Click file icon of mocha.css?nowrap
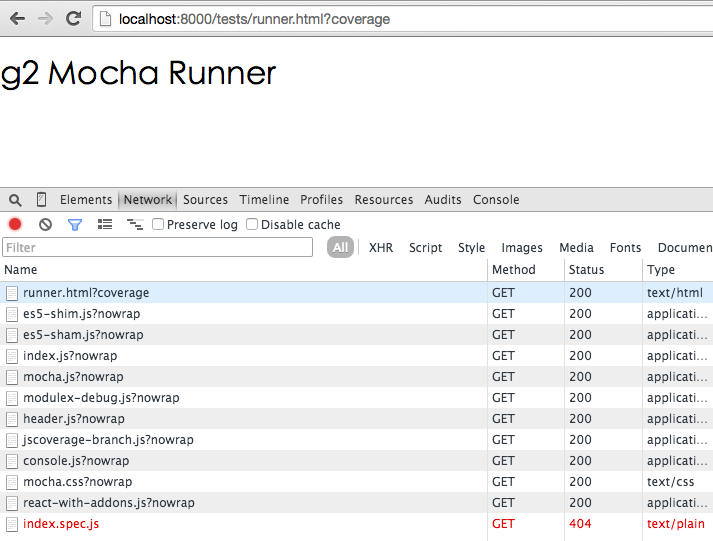713x541 pixels. [12, 482]
